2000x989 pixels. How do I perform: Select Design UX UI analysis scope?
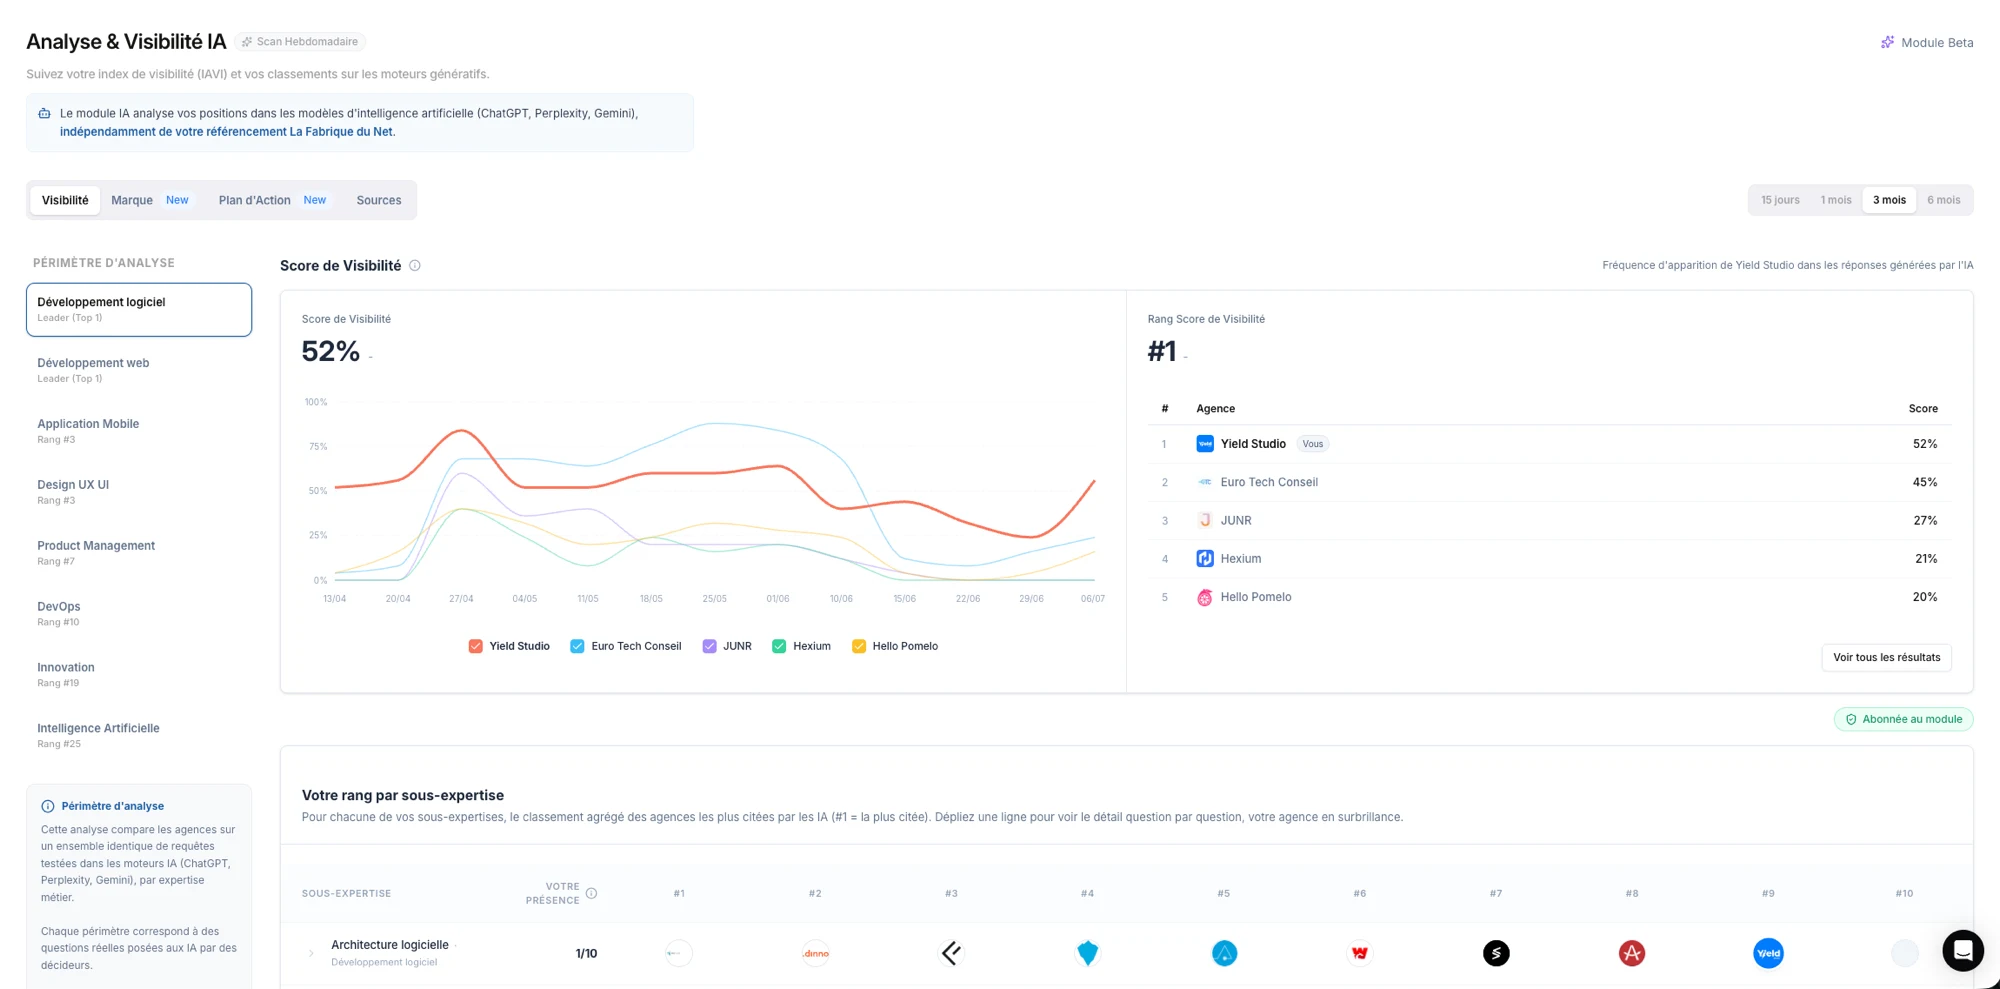(x=139, y=492)
